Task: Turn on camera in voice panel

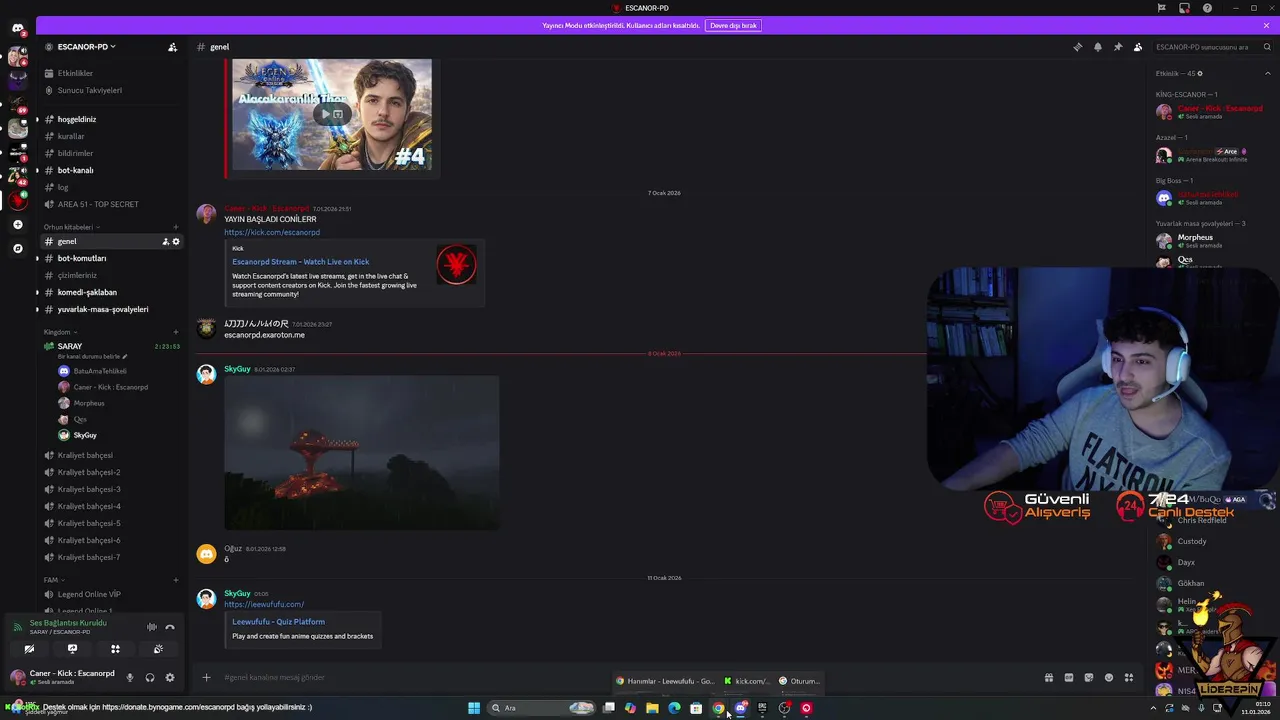Action: pyautogui.click(x=29, y=649)
